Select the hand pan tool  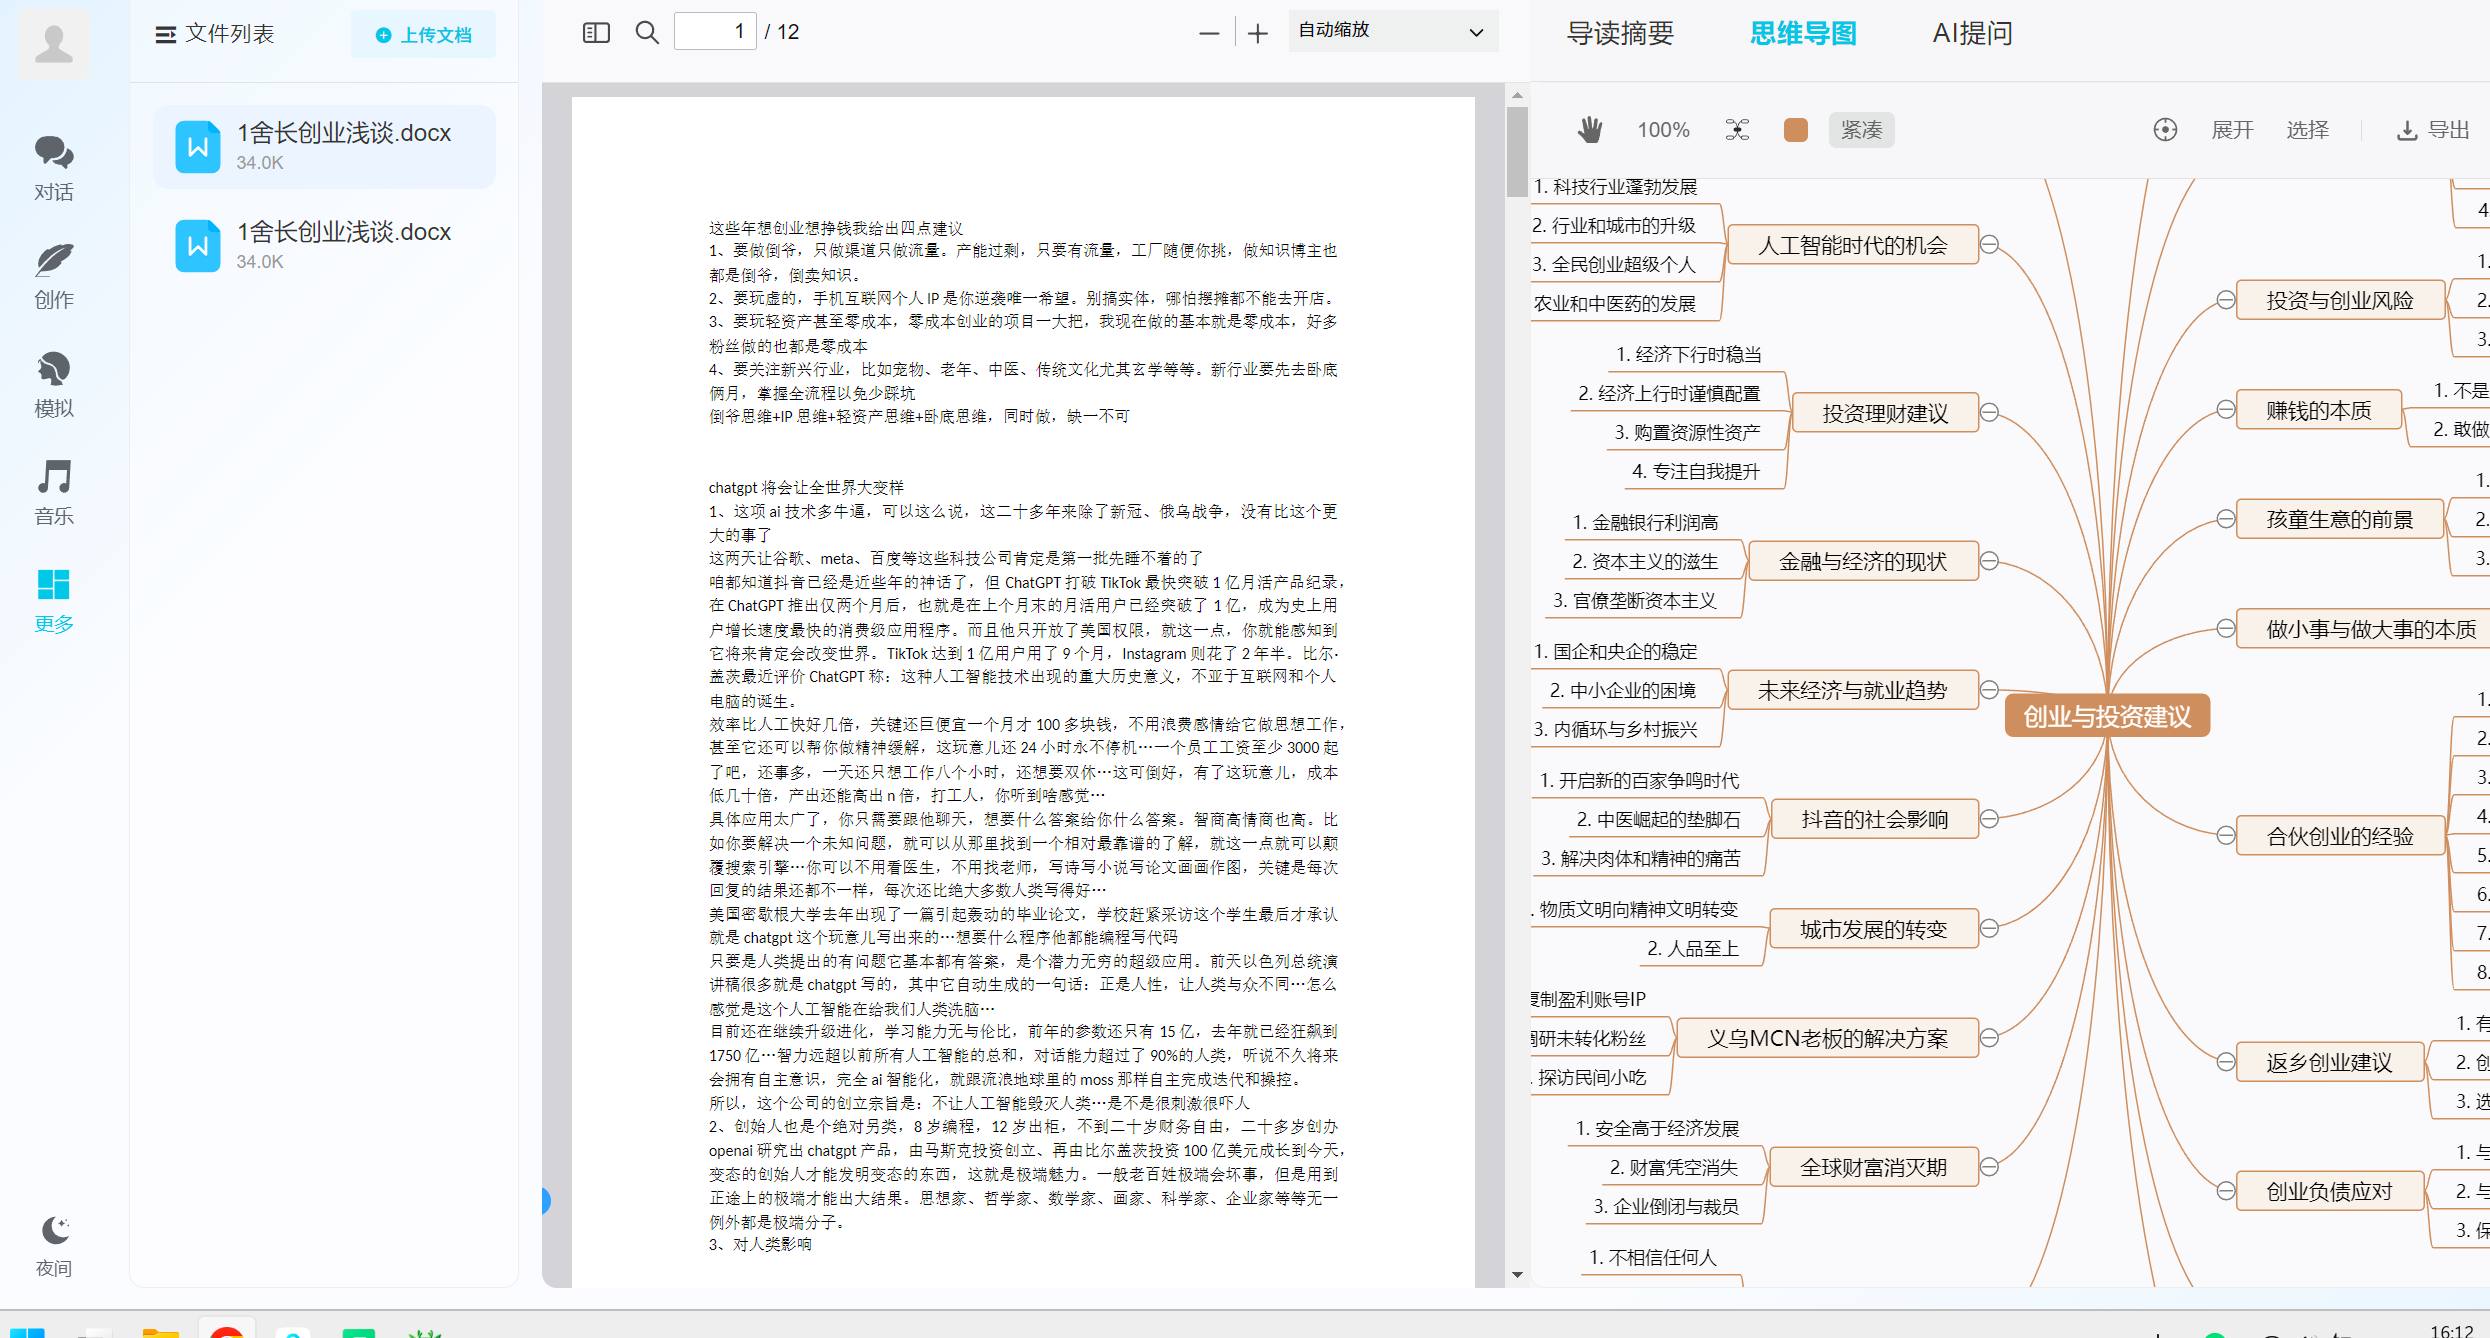(1590, 130)
